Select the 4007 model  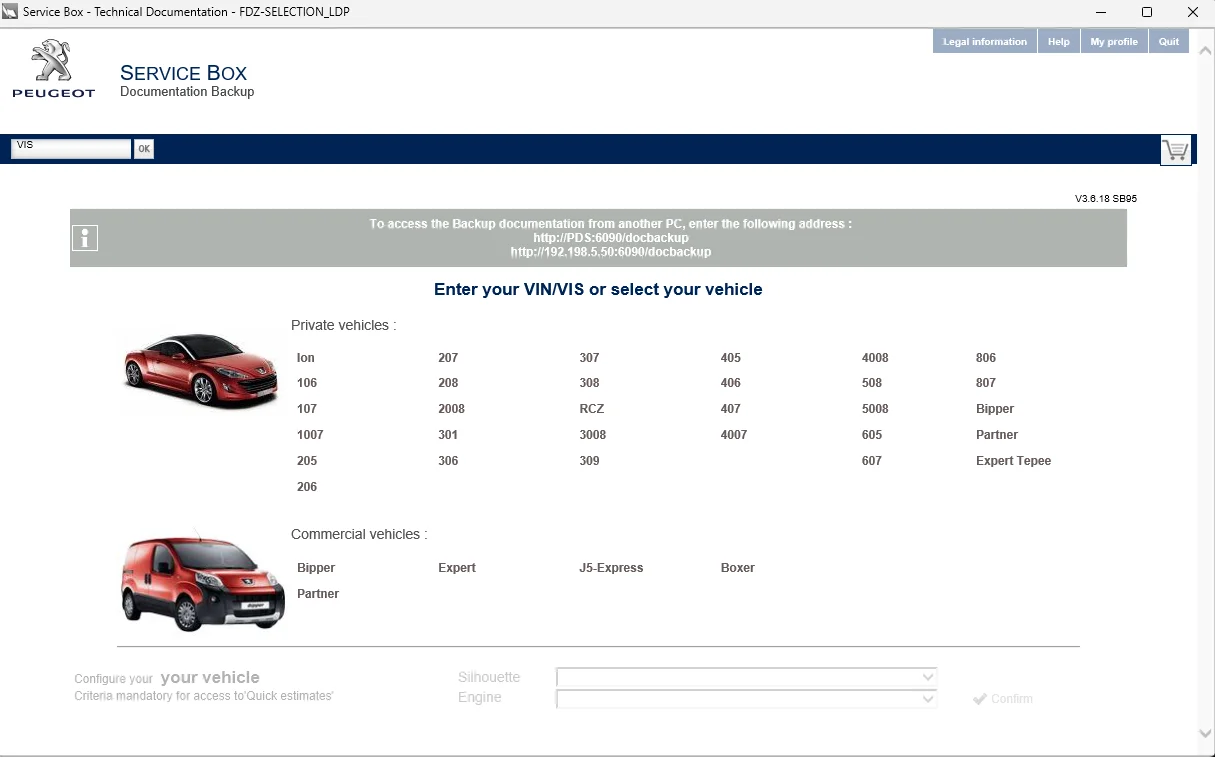click(x=734, y=435)
